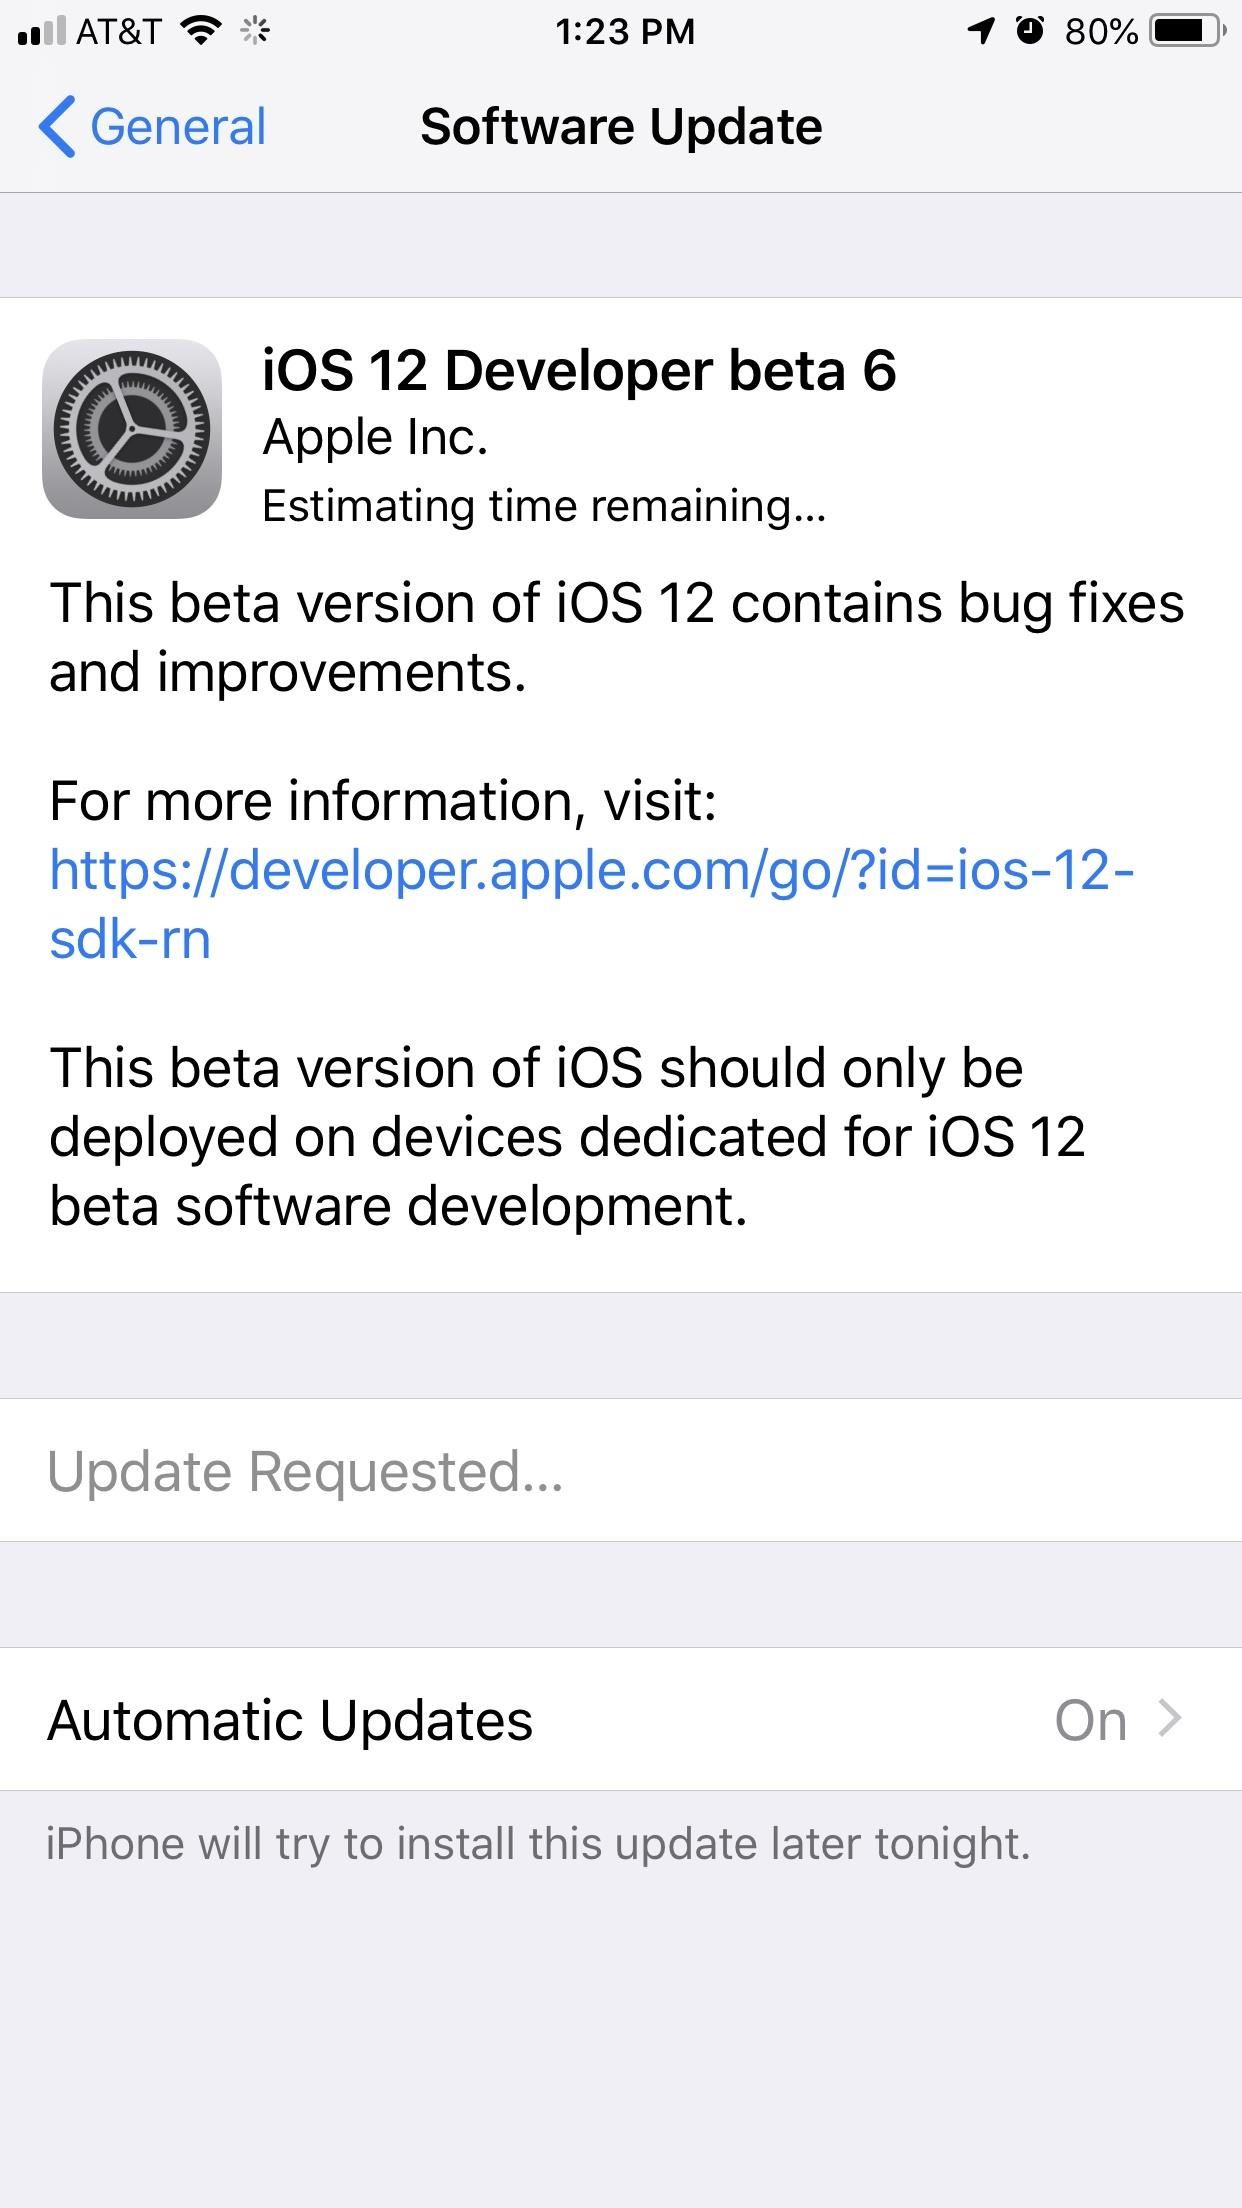Tap the 1:23 PM clock in status bar
The width and height of the screenshot is (1242, 2208).
tap(625, 31)
